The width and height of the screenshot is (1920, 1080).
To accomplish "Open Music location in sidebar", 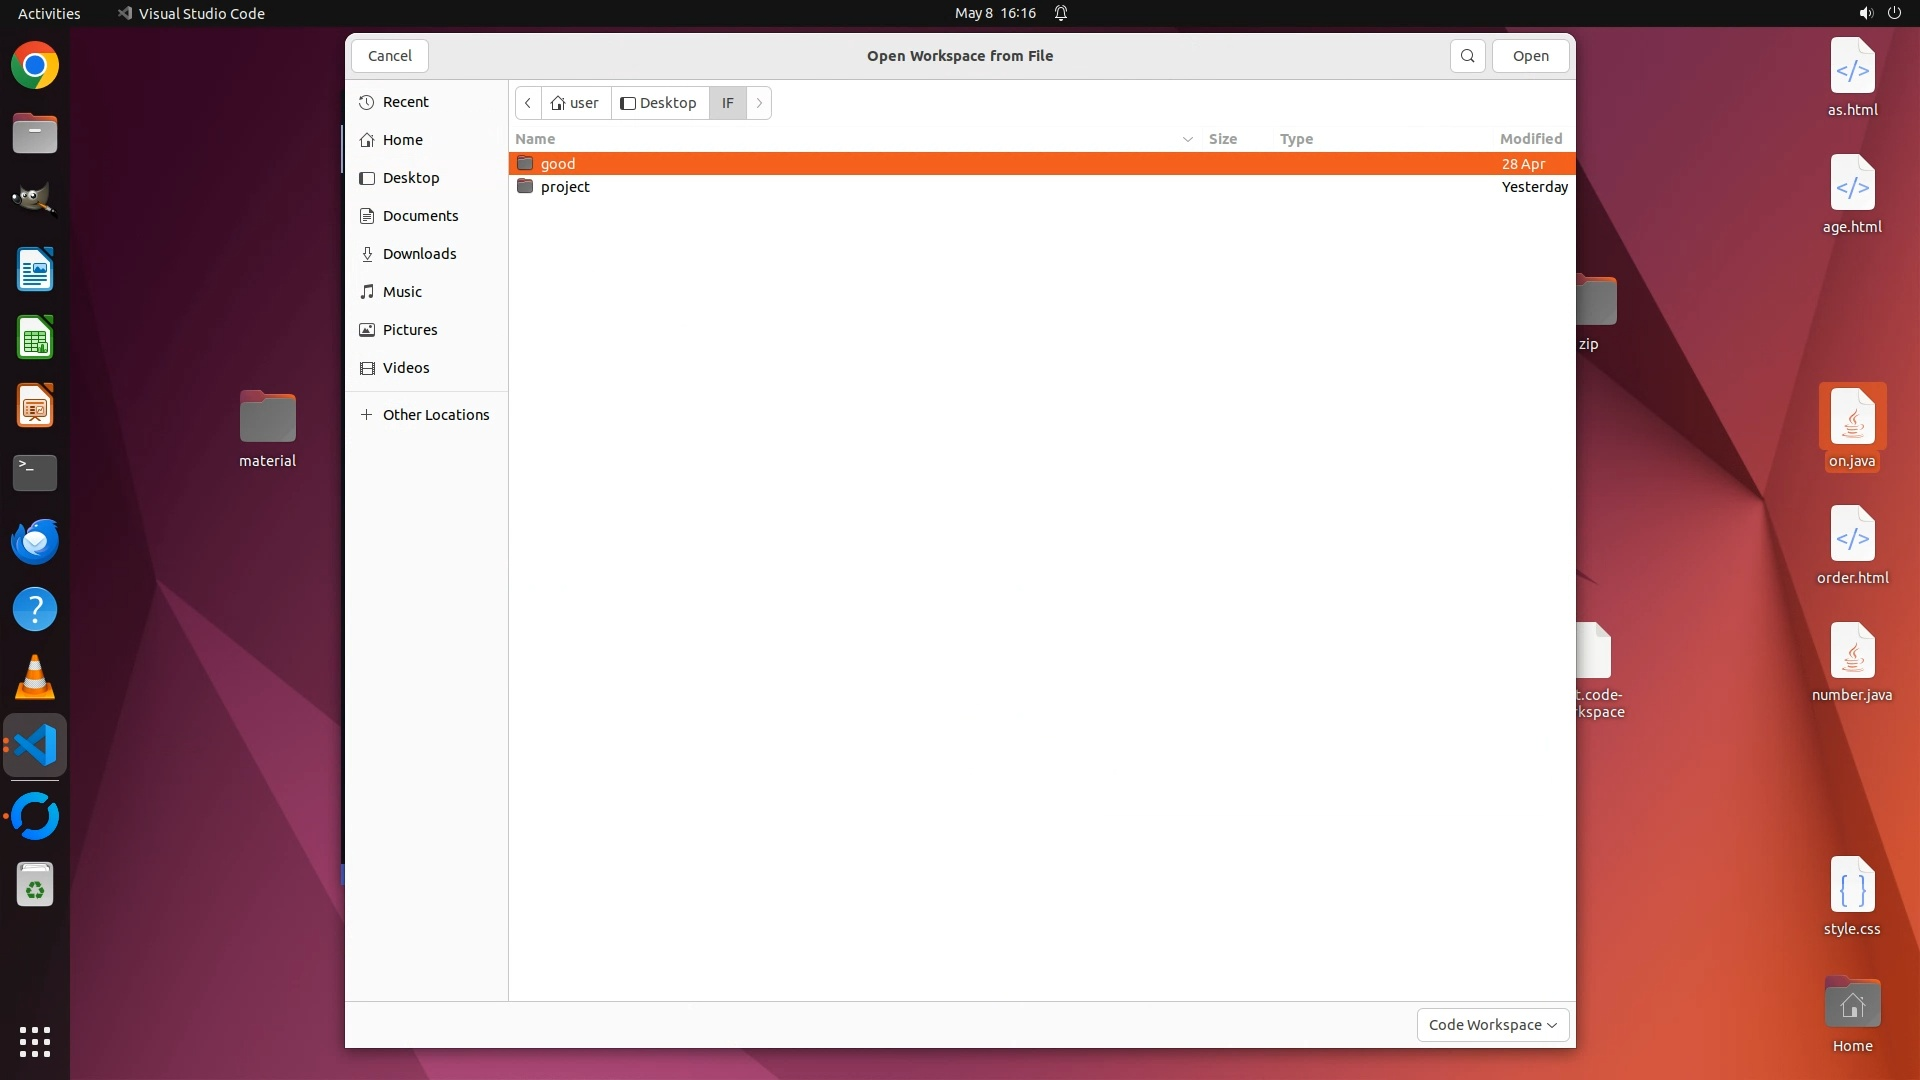I will click(x=402, y=292).
